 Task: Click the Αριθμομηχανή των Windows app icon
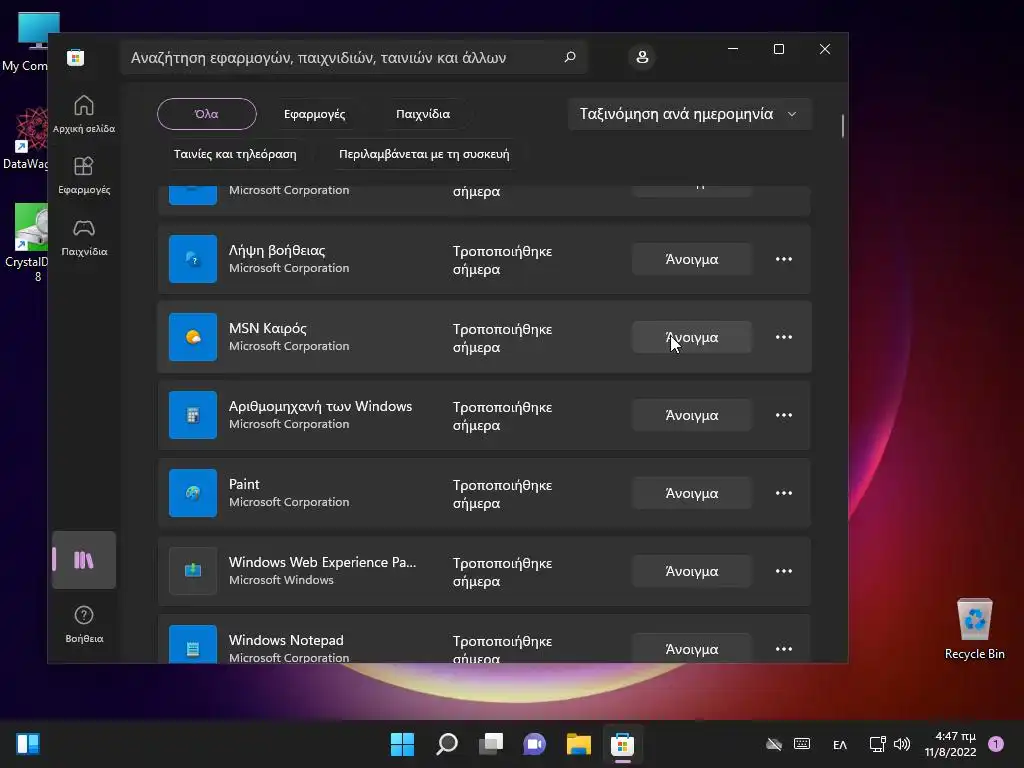(x=193, y=415)
